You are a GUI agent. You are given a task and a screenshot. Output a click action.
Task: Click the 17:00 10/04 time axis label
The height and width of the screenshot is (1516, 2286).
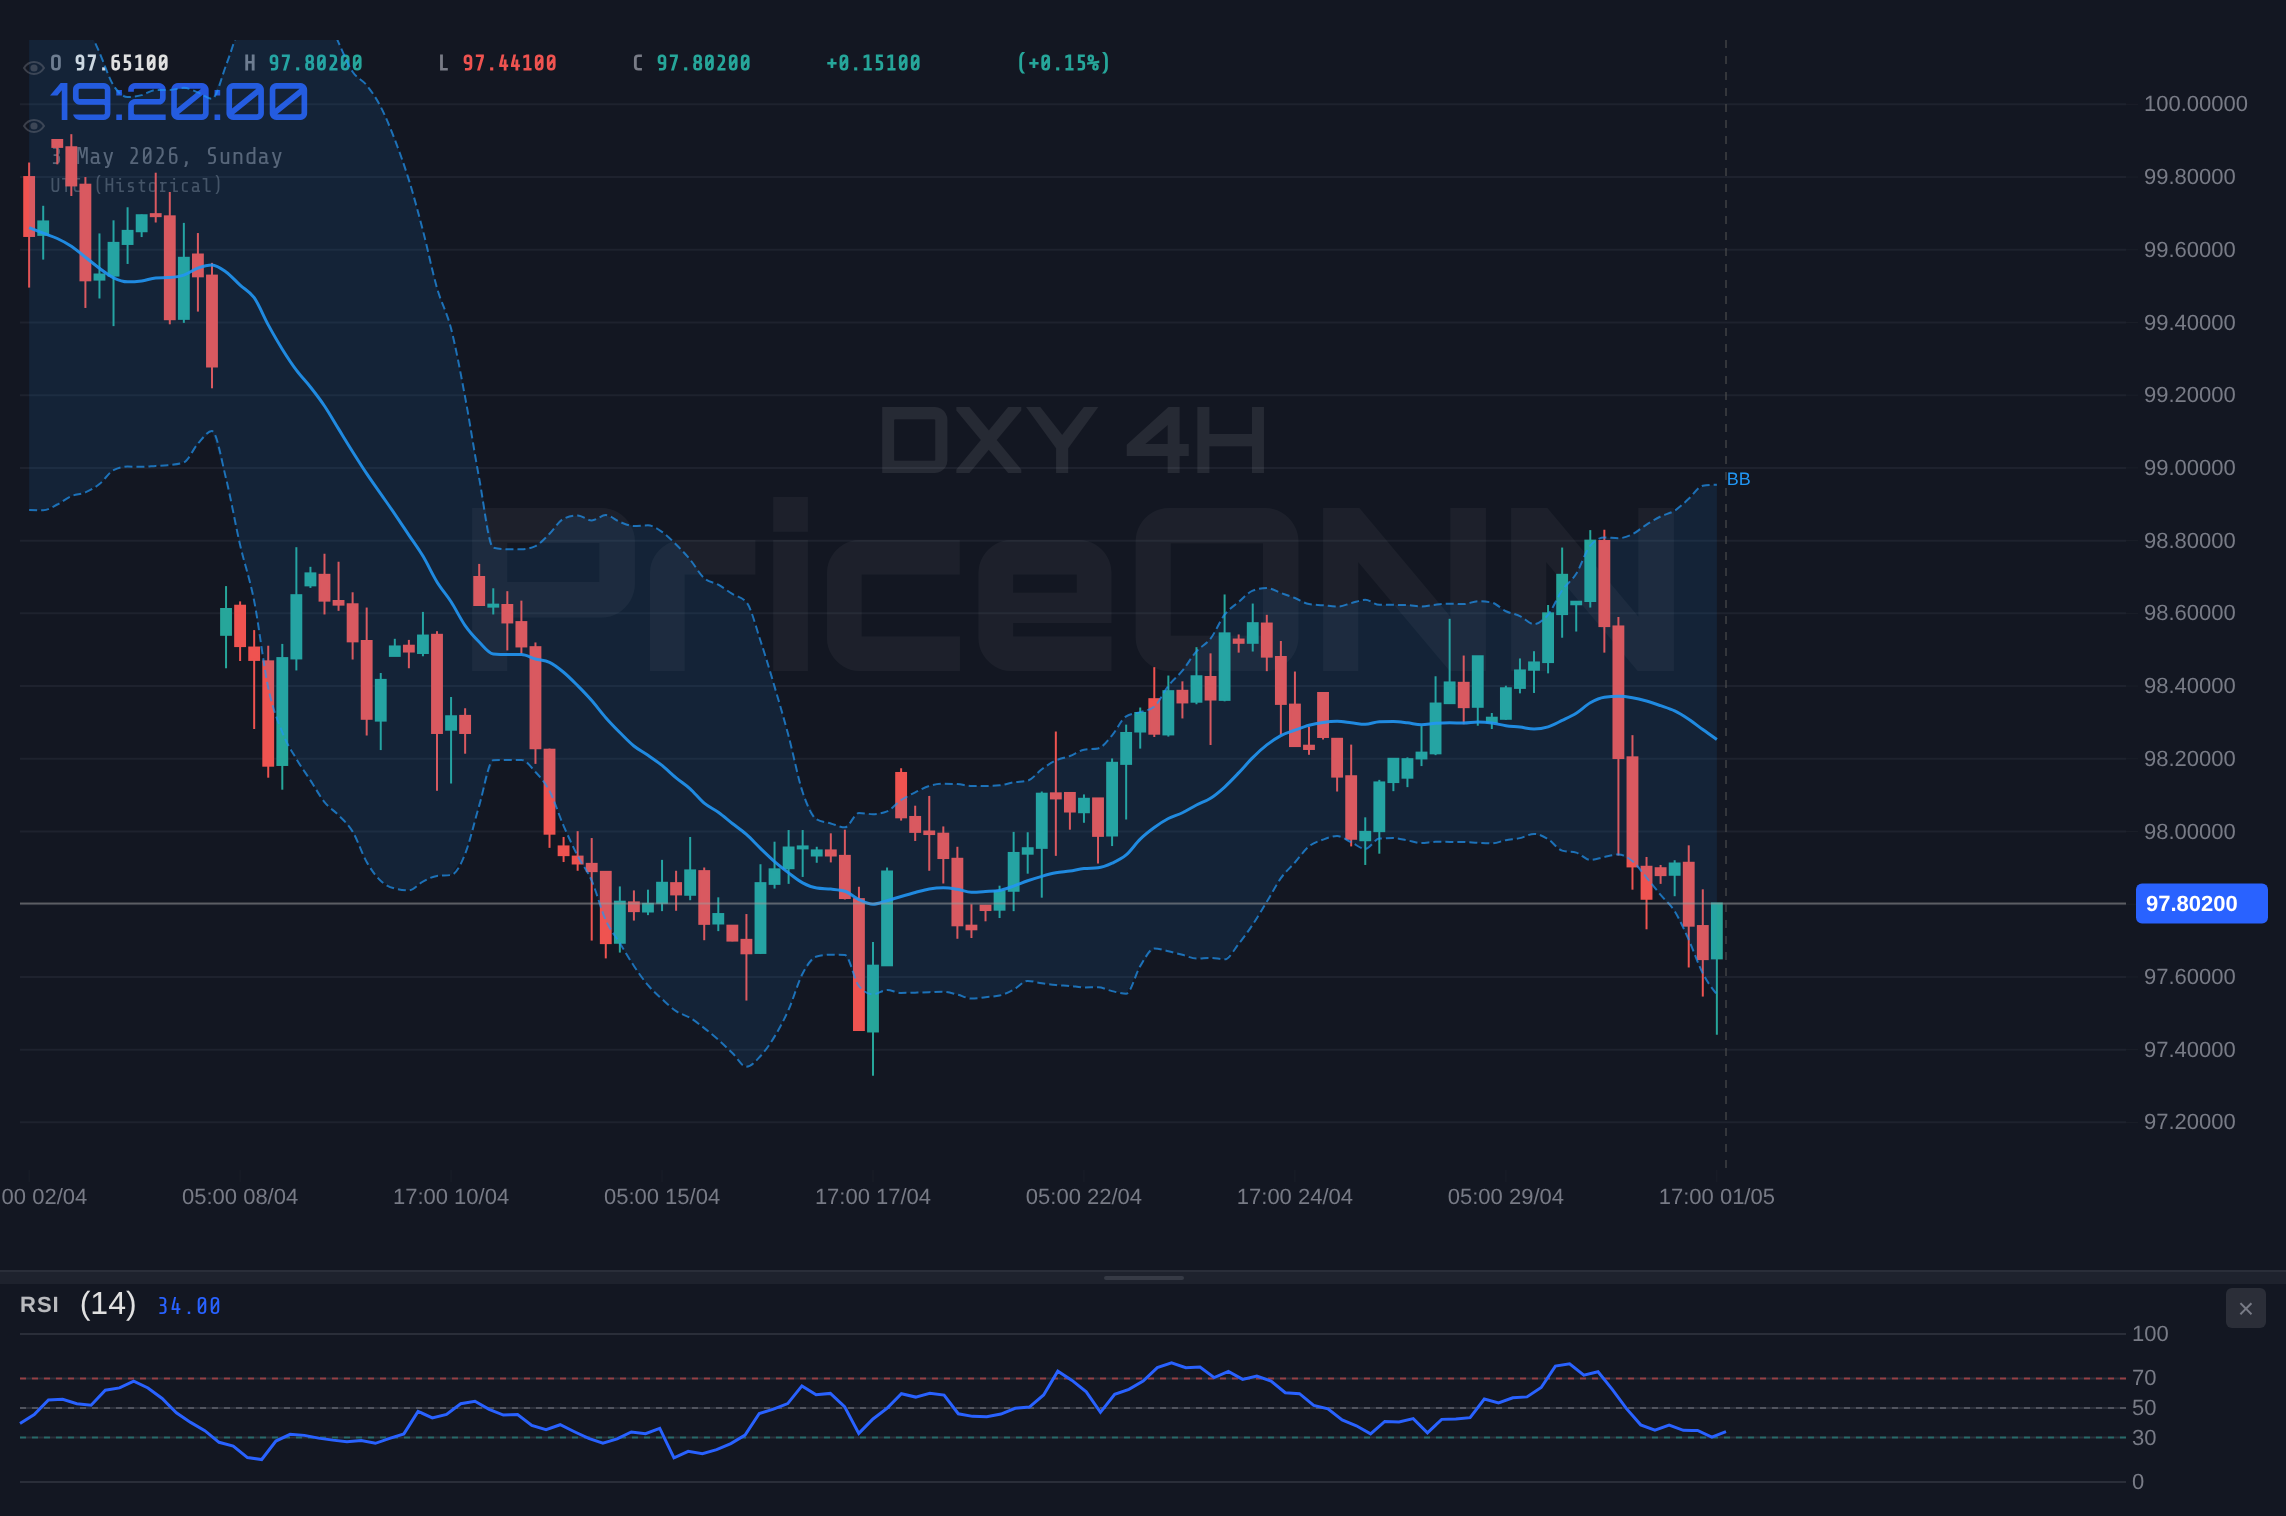pos(451,1197)
